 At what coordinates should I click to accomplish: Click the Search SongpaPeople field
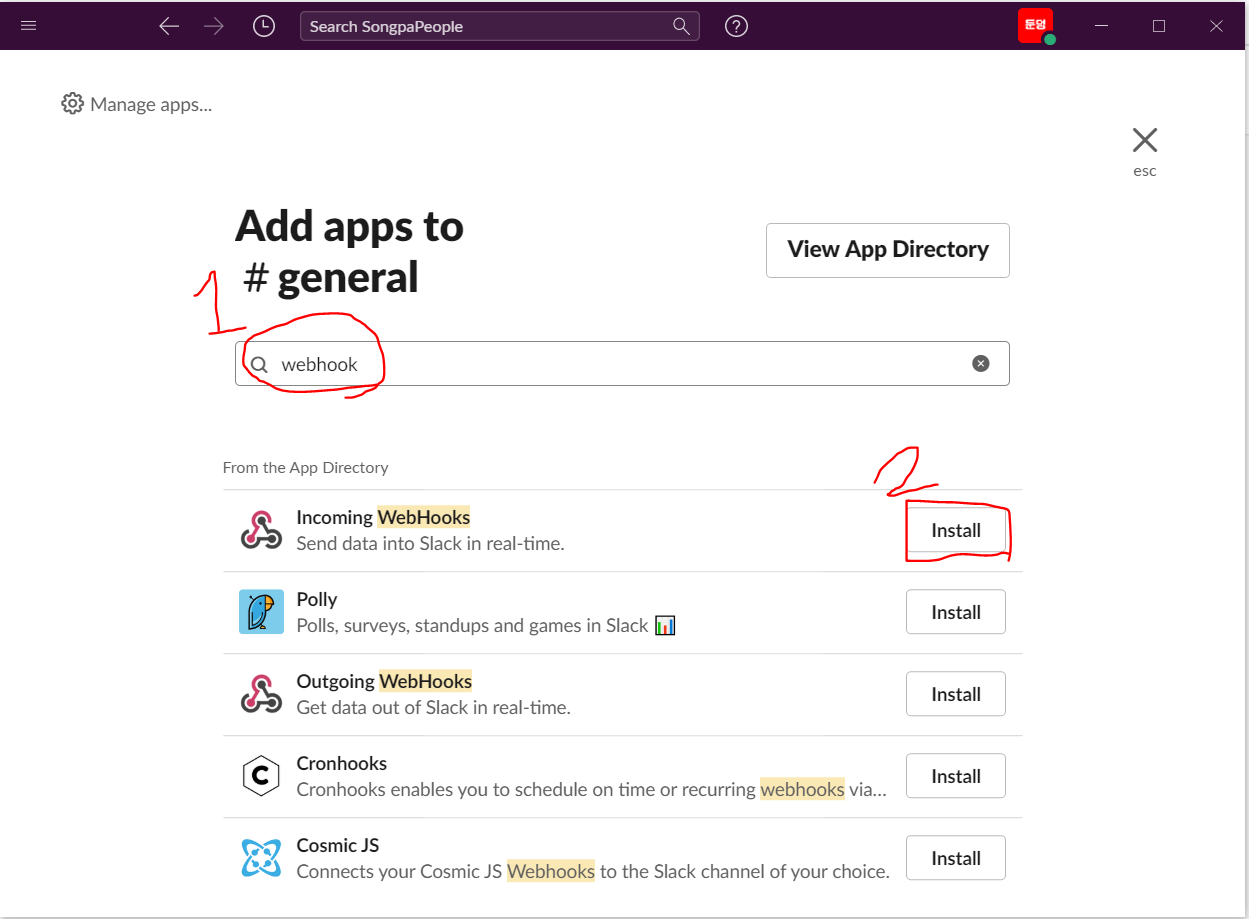click(x=499, y=26)
